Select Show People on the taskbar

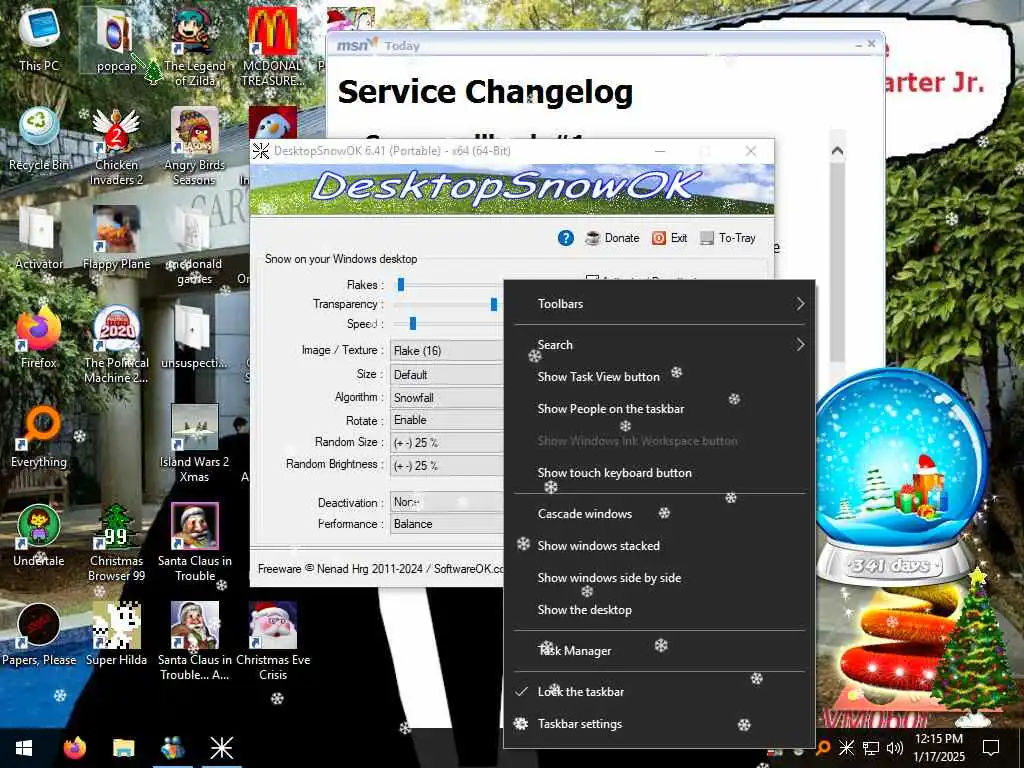(660, 409)
